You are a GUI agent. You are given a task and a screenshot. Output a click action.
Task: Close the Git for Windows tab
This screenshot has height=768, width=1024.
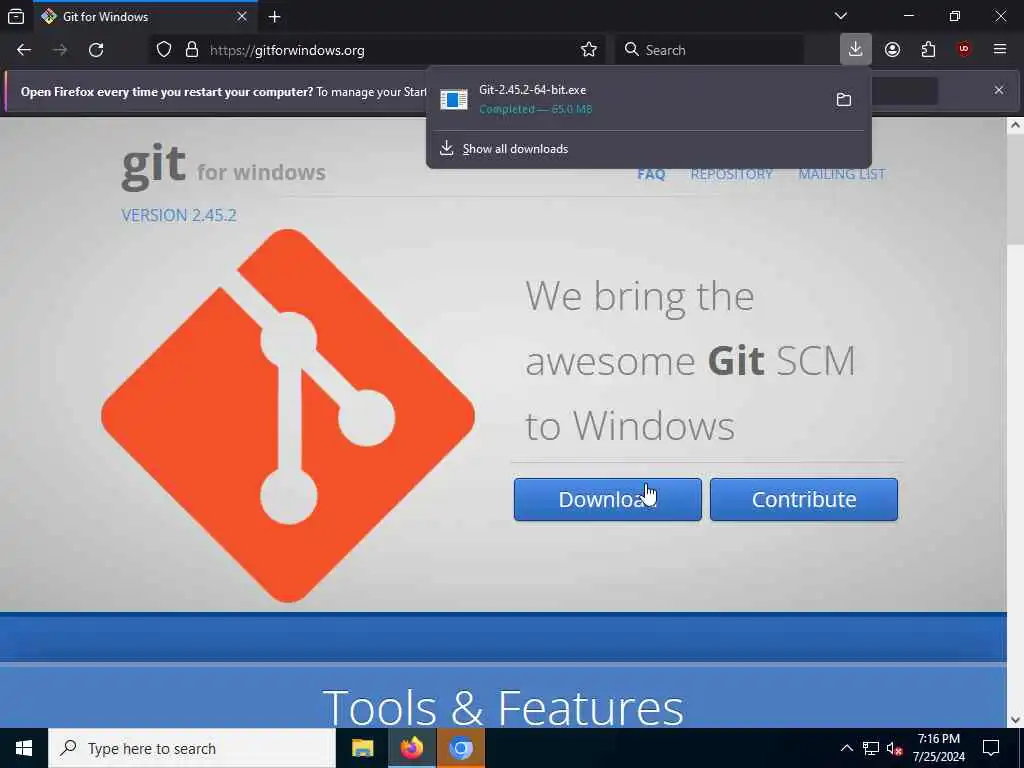242,16
